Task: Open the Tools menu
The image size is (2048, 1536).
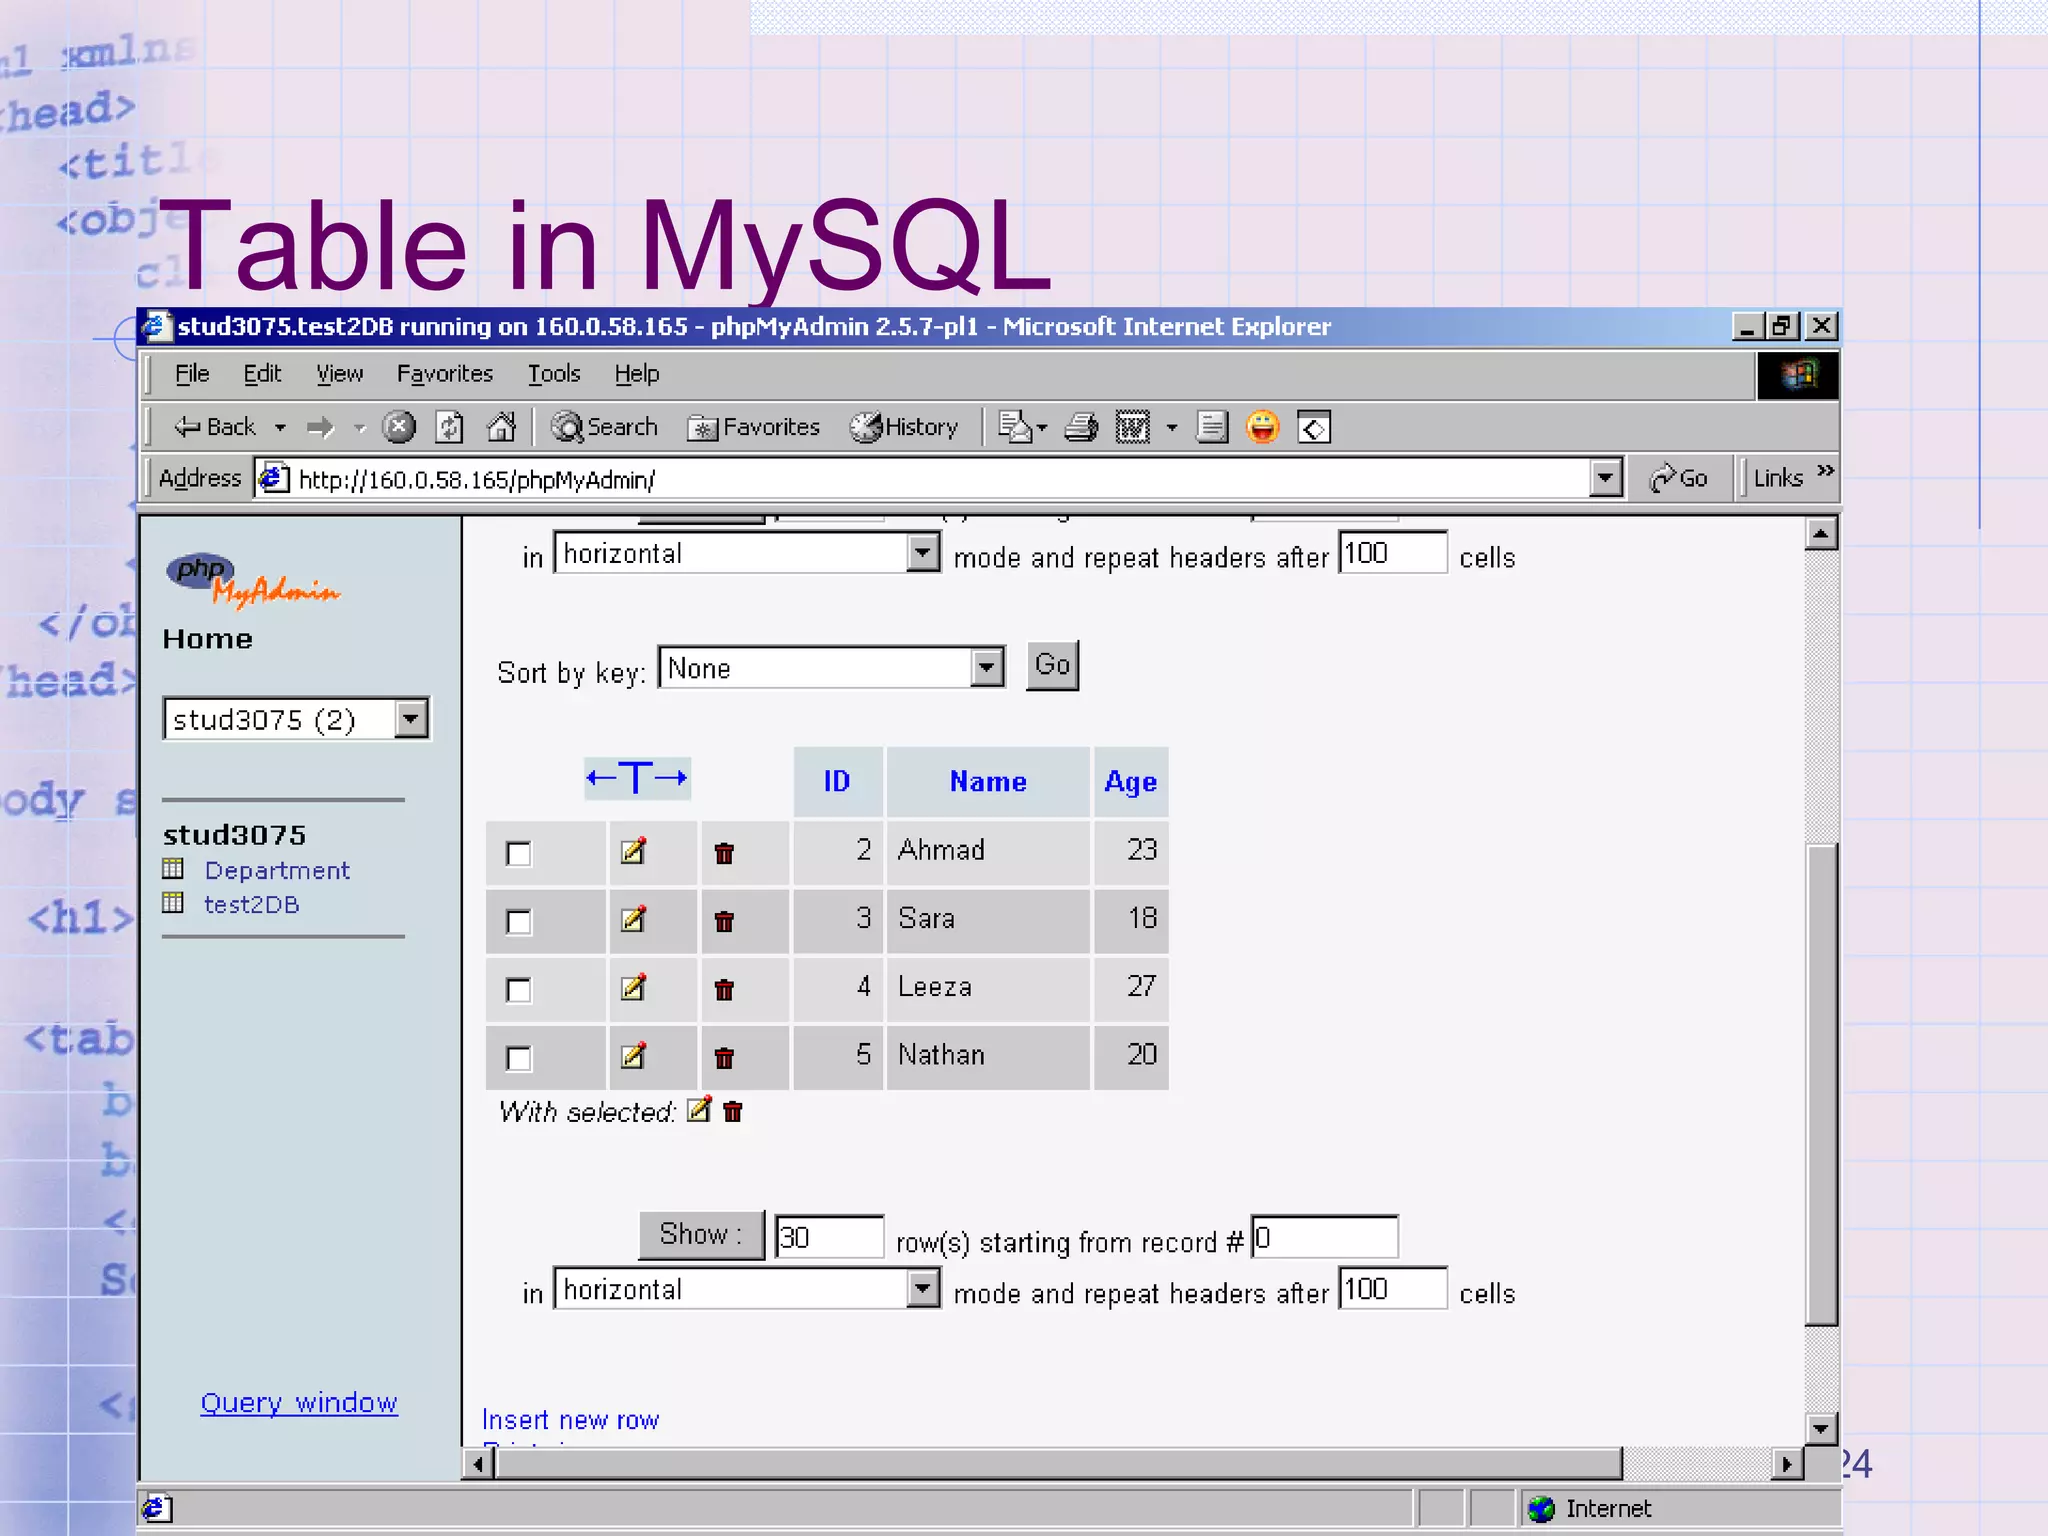Action: 554,374
